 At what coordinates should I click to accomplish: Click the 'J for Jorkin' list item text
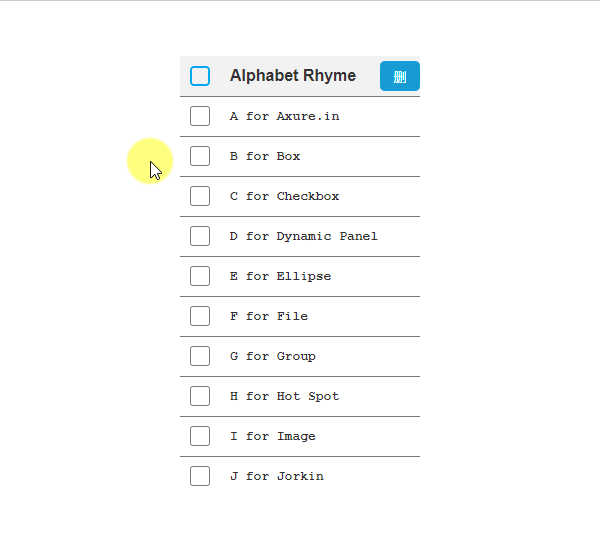coord(276,476)
